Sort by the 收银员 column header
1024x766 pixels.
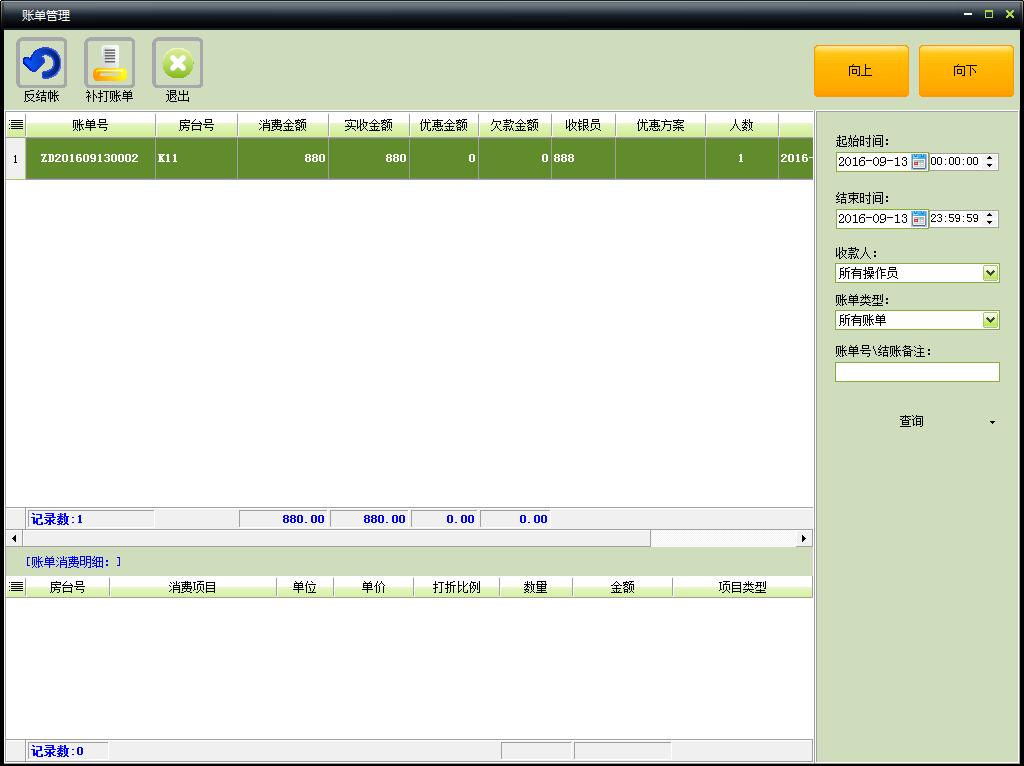(x=583, y=125)
